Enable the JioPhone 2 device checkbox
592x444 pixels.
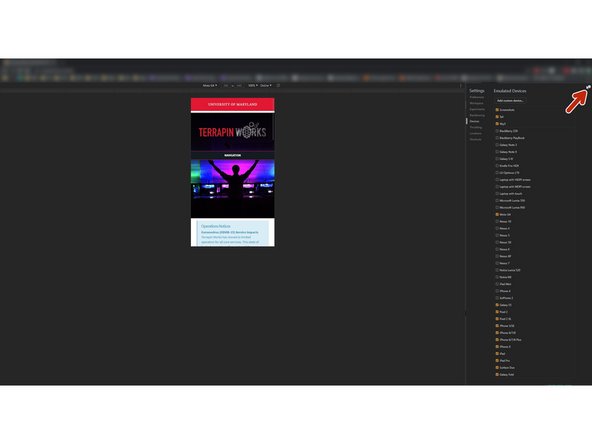pos(497,298)
